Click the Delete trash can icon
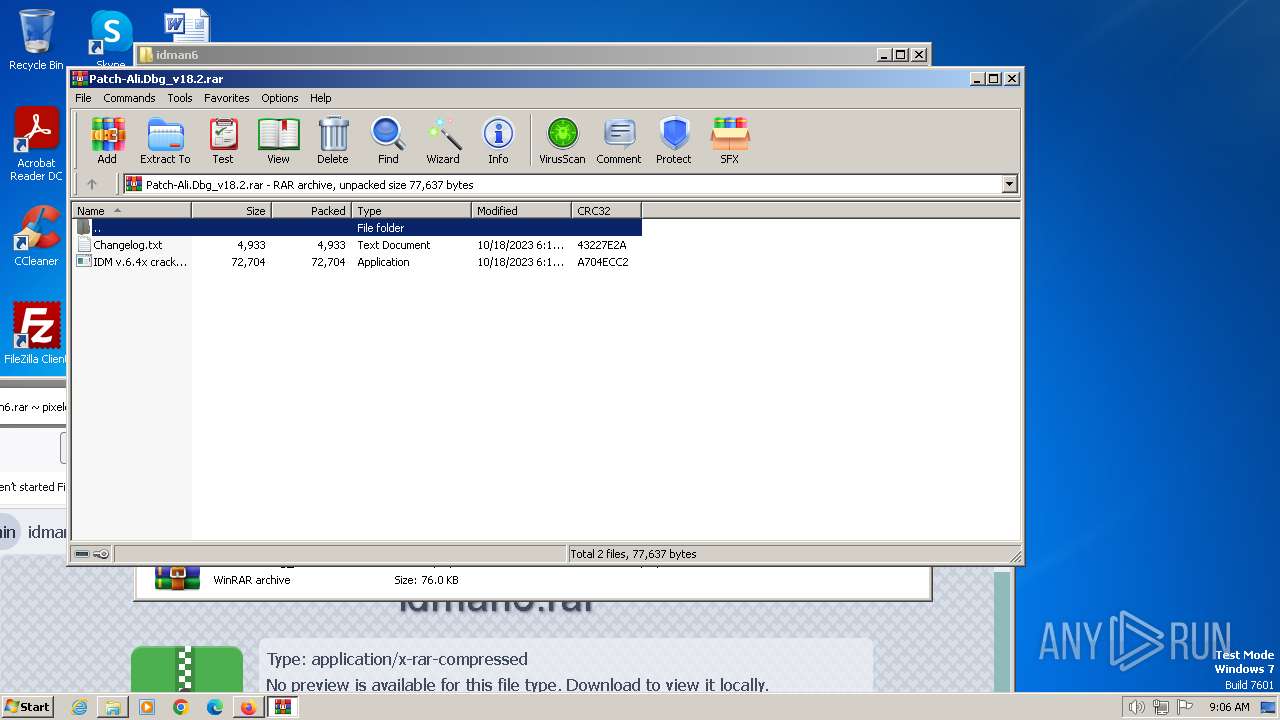1280x720 pixels. (333, 140)
